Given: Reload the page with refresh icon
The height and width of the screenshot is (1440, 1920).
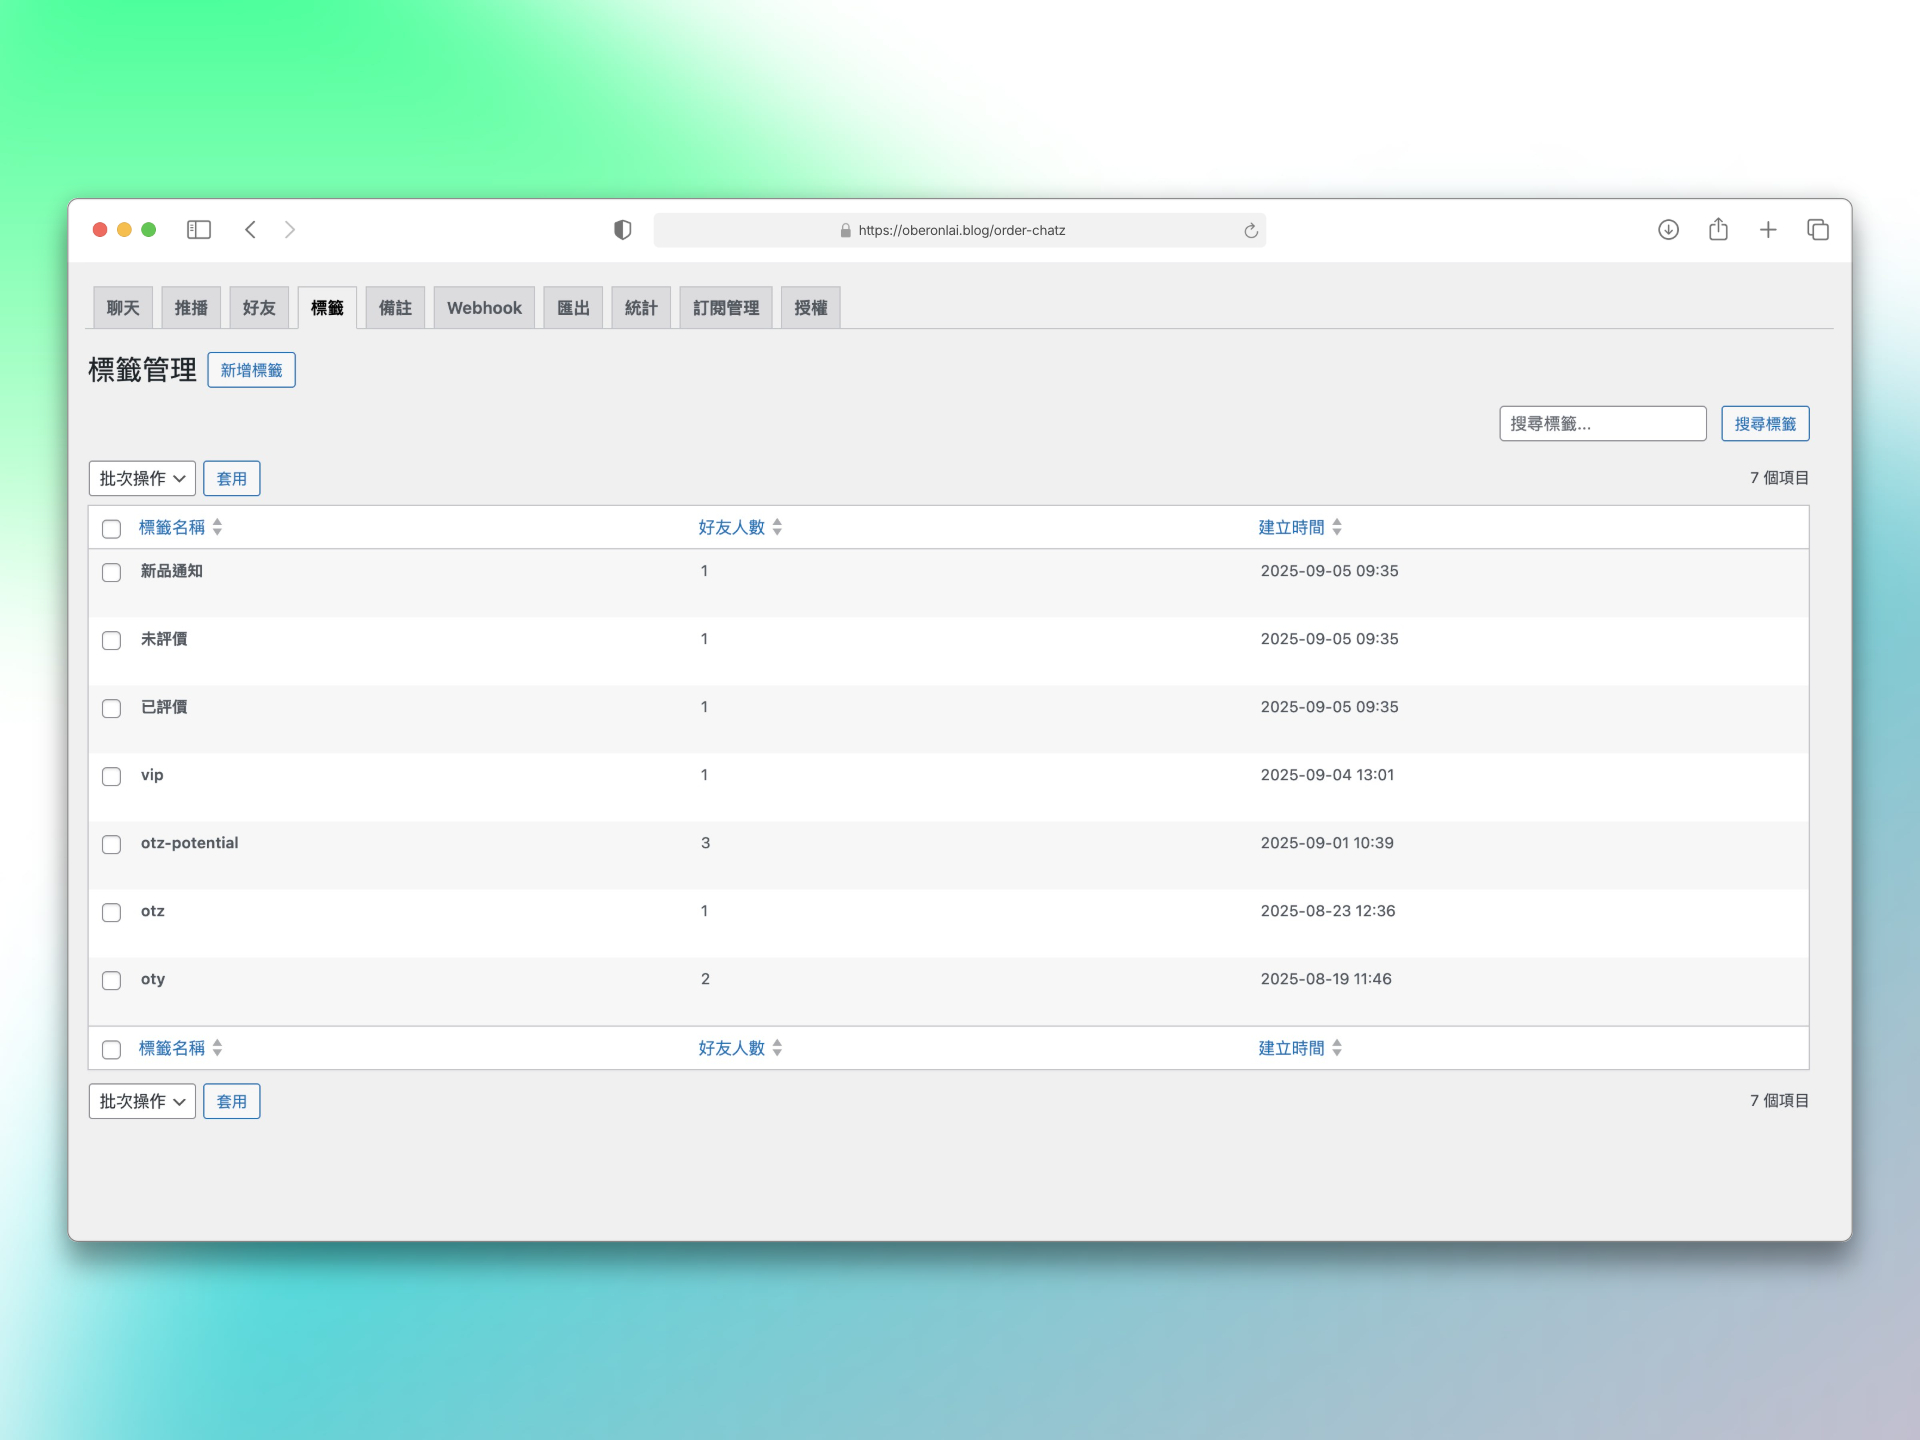Looking at the screenshot, I should click(x=1250, y=231).
